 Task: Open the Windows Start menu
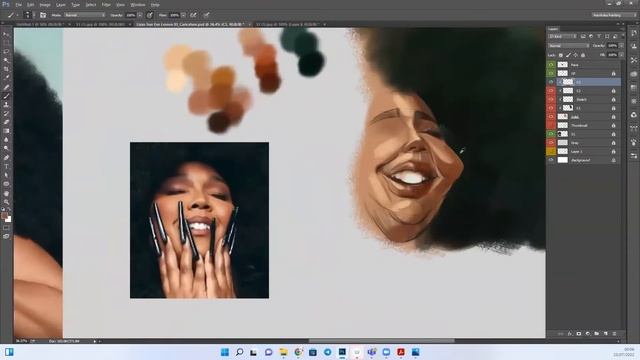pos(224,352)
